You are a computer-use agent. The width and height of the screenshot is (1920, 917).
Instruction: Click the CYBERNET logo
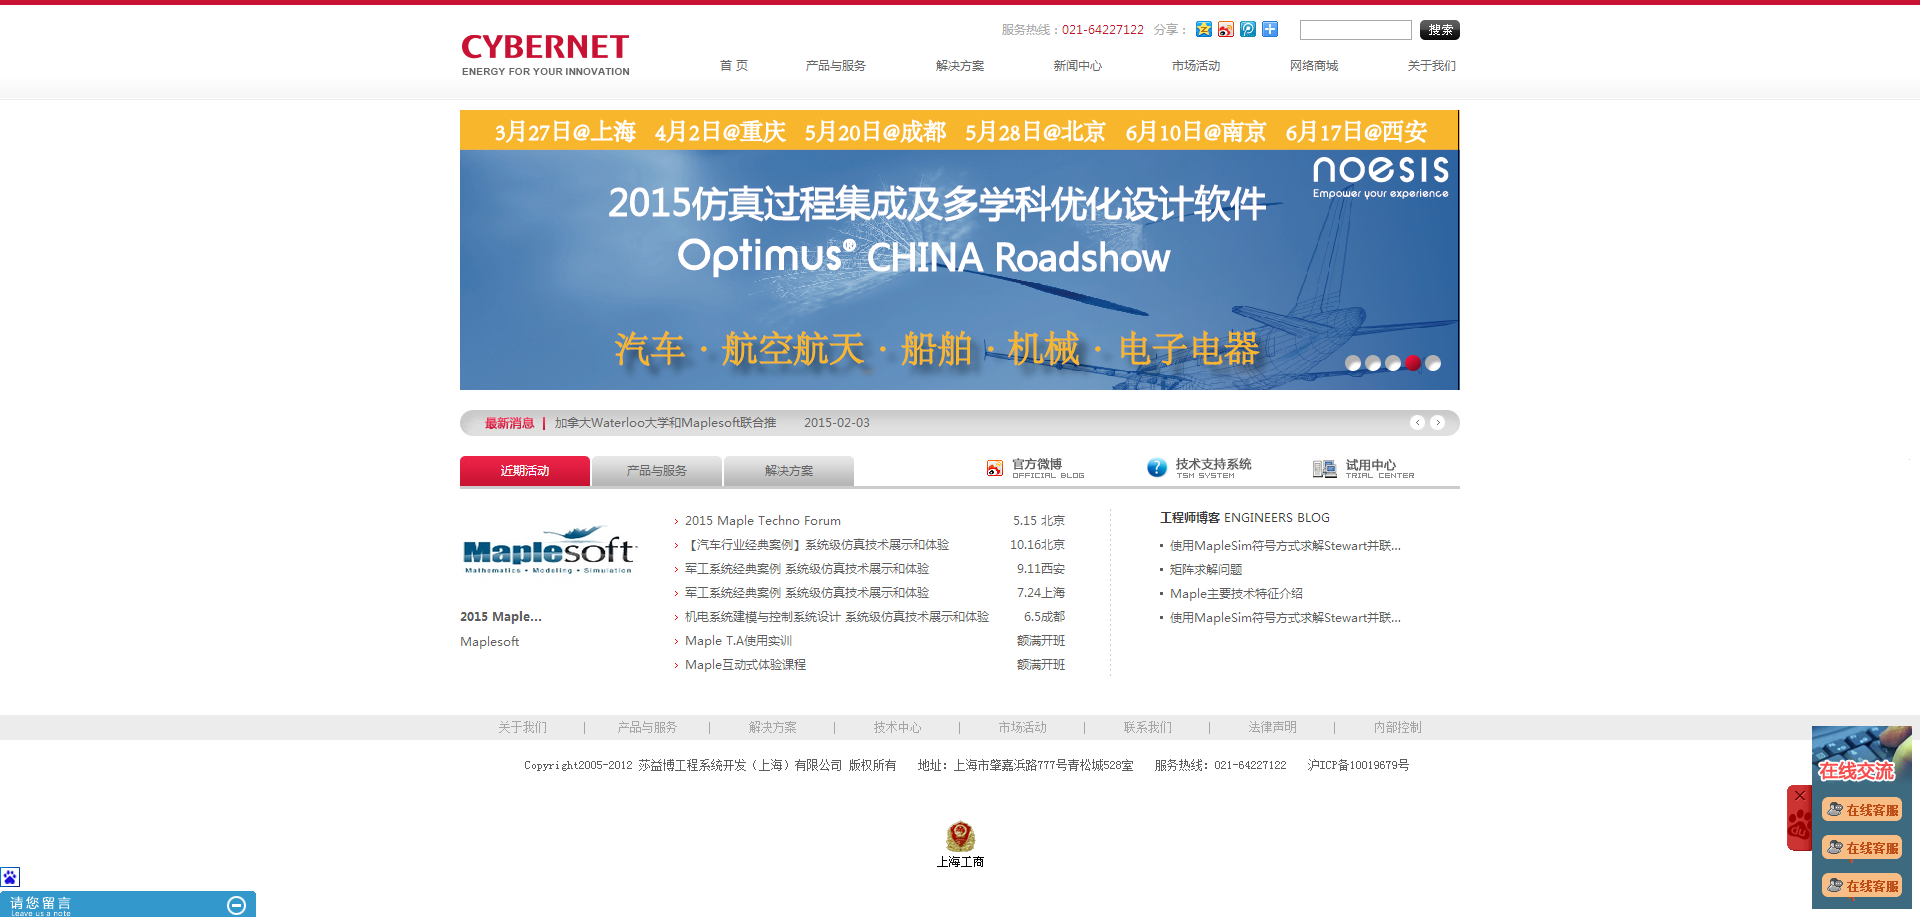tap(545, 55)
